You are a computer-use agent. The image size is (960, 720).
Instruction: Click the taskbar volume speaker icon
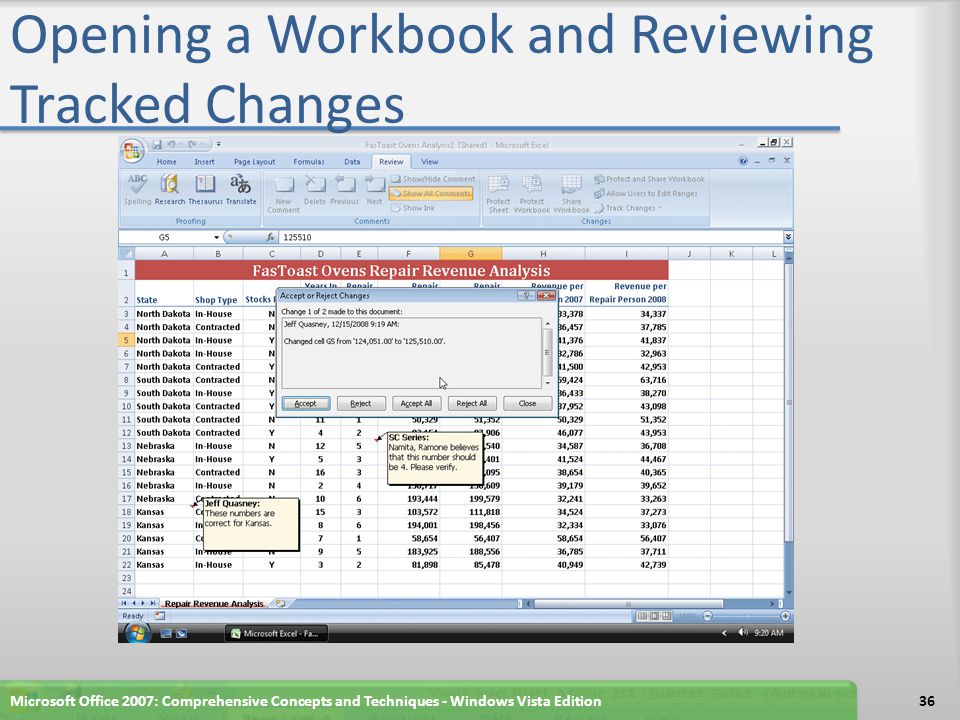click(743, 632)
